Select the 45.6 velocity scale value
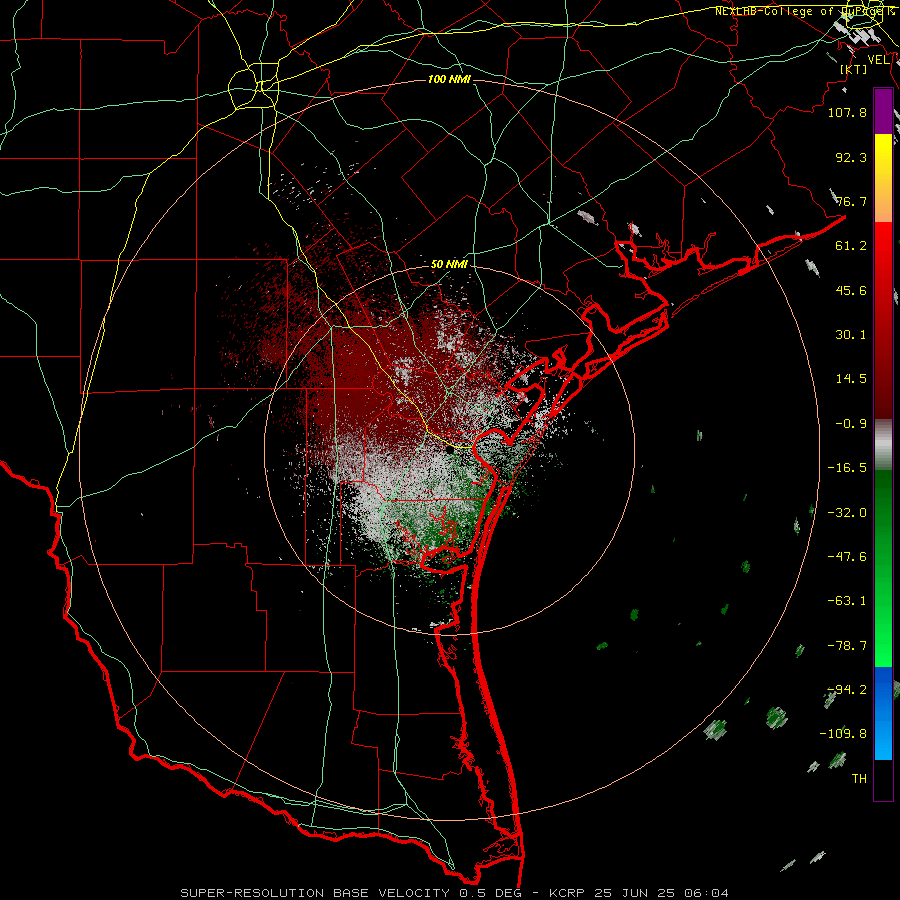 tap(851, 290)
